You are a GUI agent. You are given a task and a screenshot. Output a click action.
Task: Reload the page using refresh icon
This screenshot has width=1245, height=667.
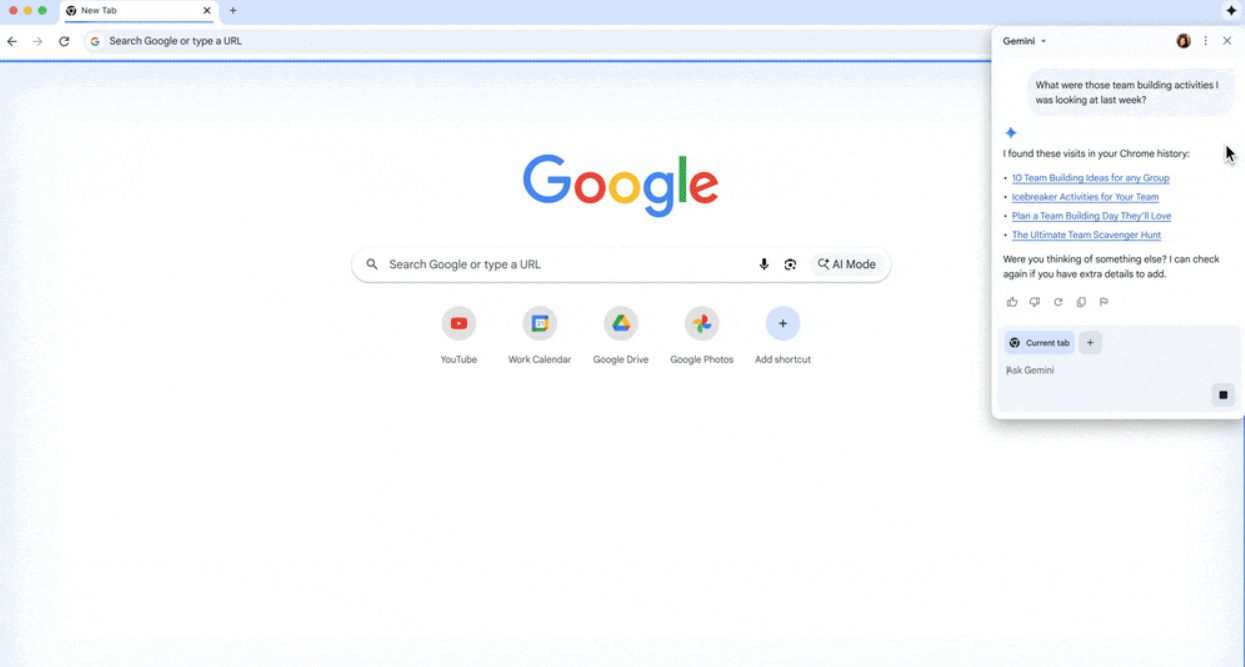[x=64, y=41]
